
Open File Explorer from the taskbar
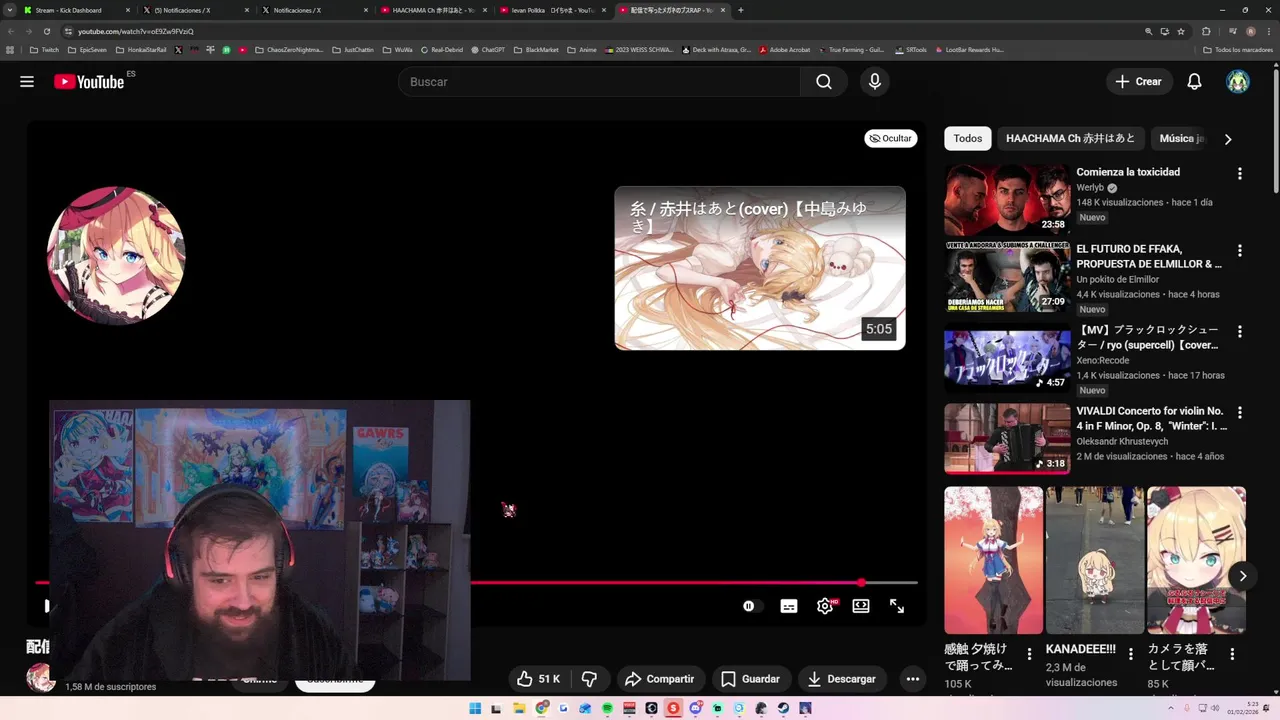[x=519, y=708]
